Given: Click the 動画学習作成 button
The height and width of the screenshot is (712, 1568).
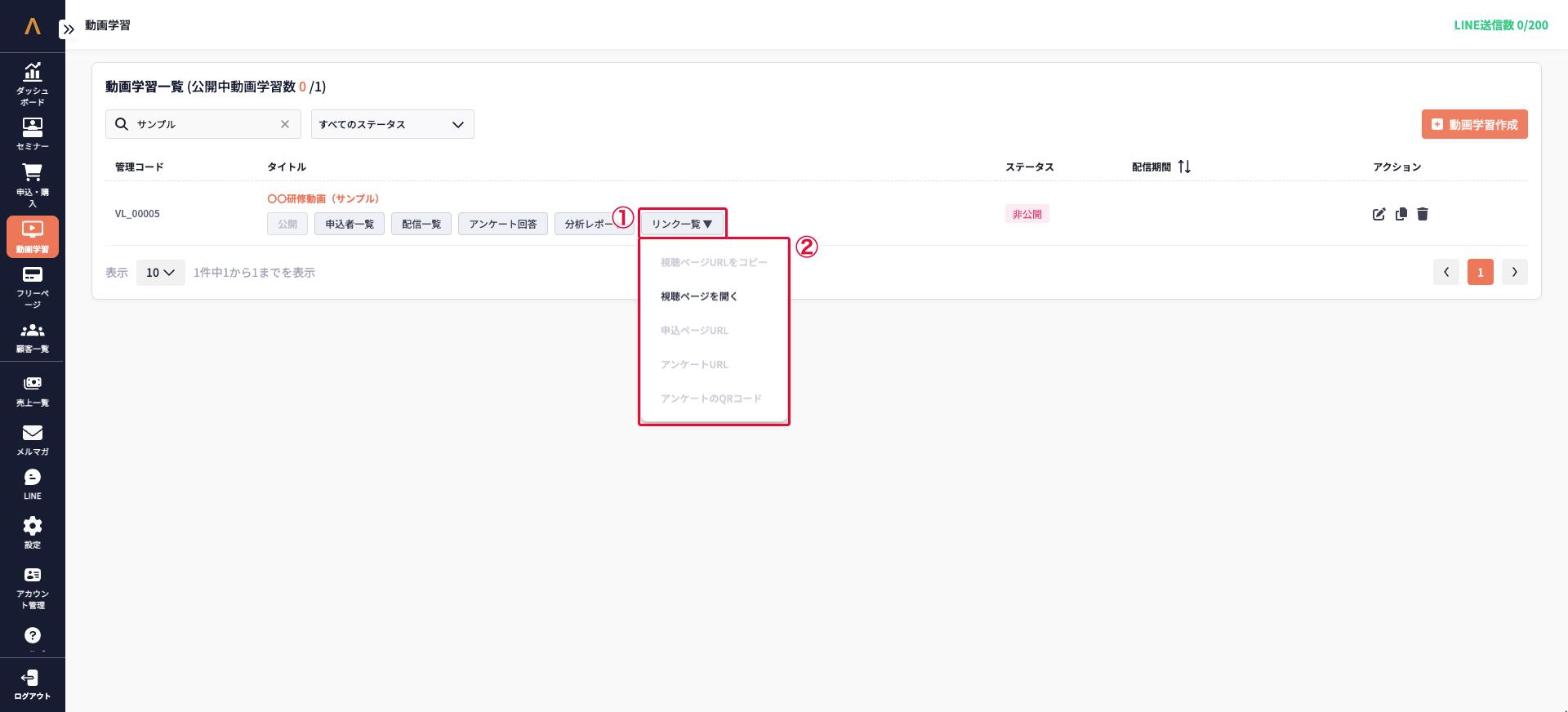Looking at the screenshot, I should [1474, 124].
